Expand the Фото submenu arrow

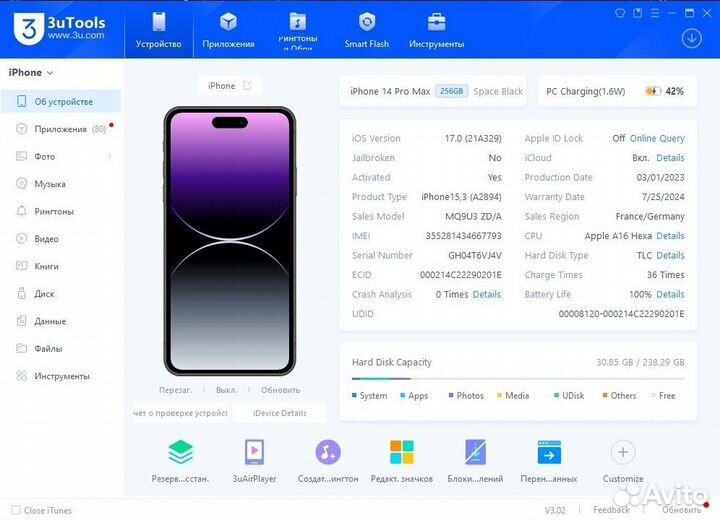point(110,157)
